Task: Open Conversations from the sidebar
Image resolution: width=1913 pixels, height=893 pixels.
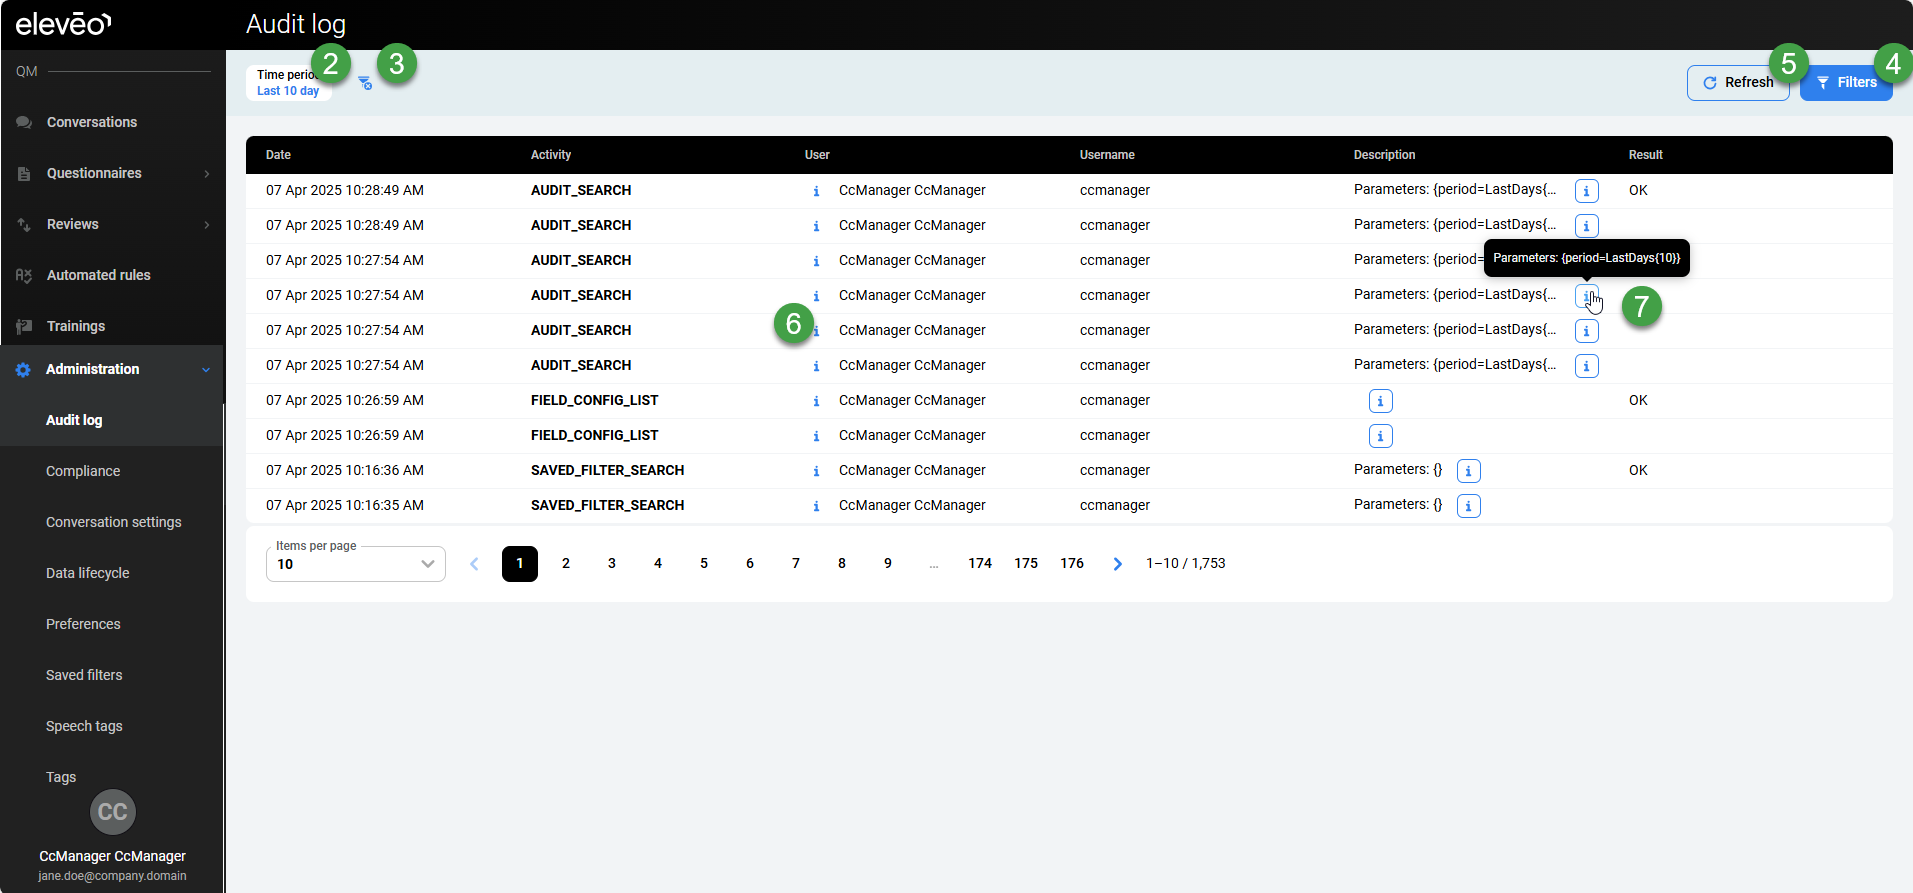Action: [92, 122]
